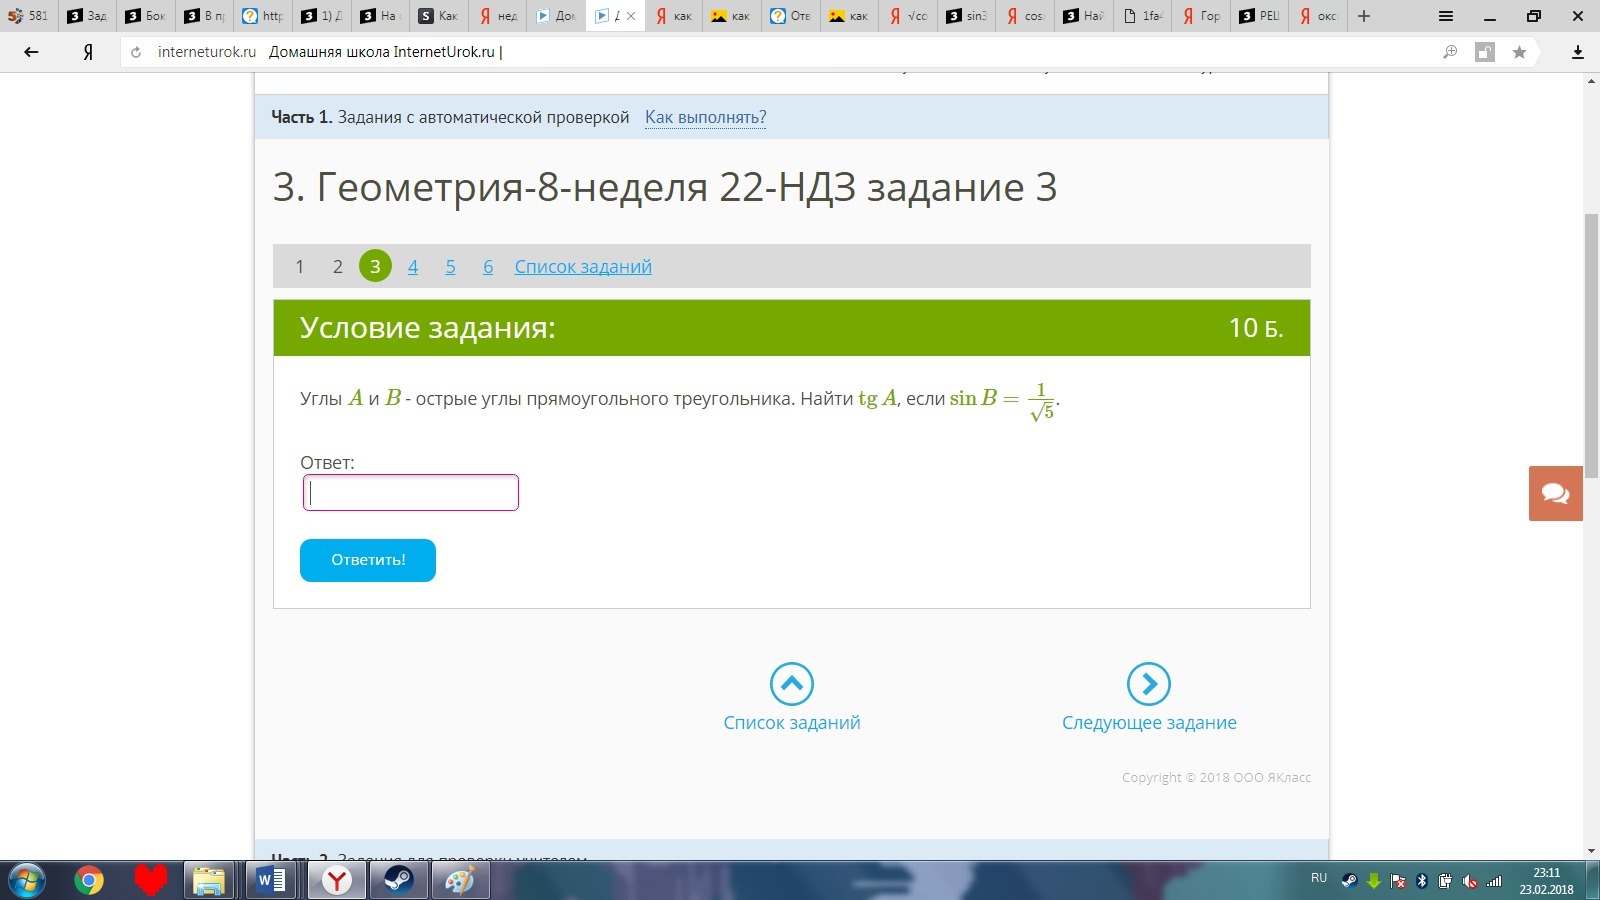Open 'Список заданий' link in task navigation bar
Screen dimensions: 1600x900
click(x=583, y=266)
